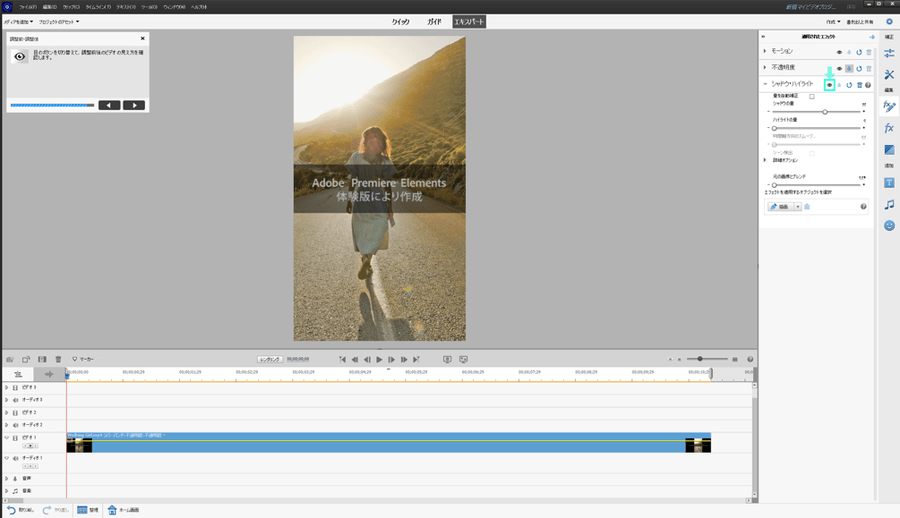Click the safe margins monitor icon below the preview
This screenshot has height=518, width=900.
coord(447,359)
